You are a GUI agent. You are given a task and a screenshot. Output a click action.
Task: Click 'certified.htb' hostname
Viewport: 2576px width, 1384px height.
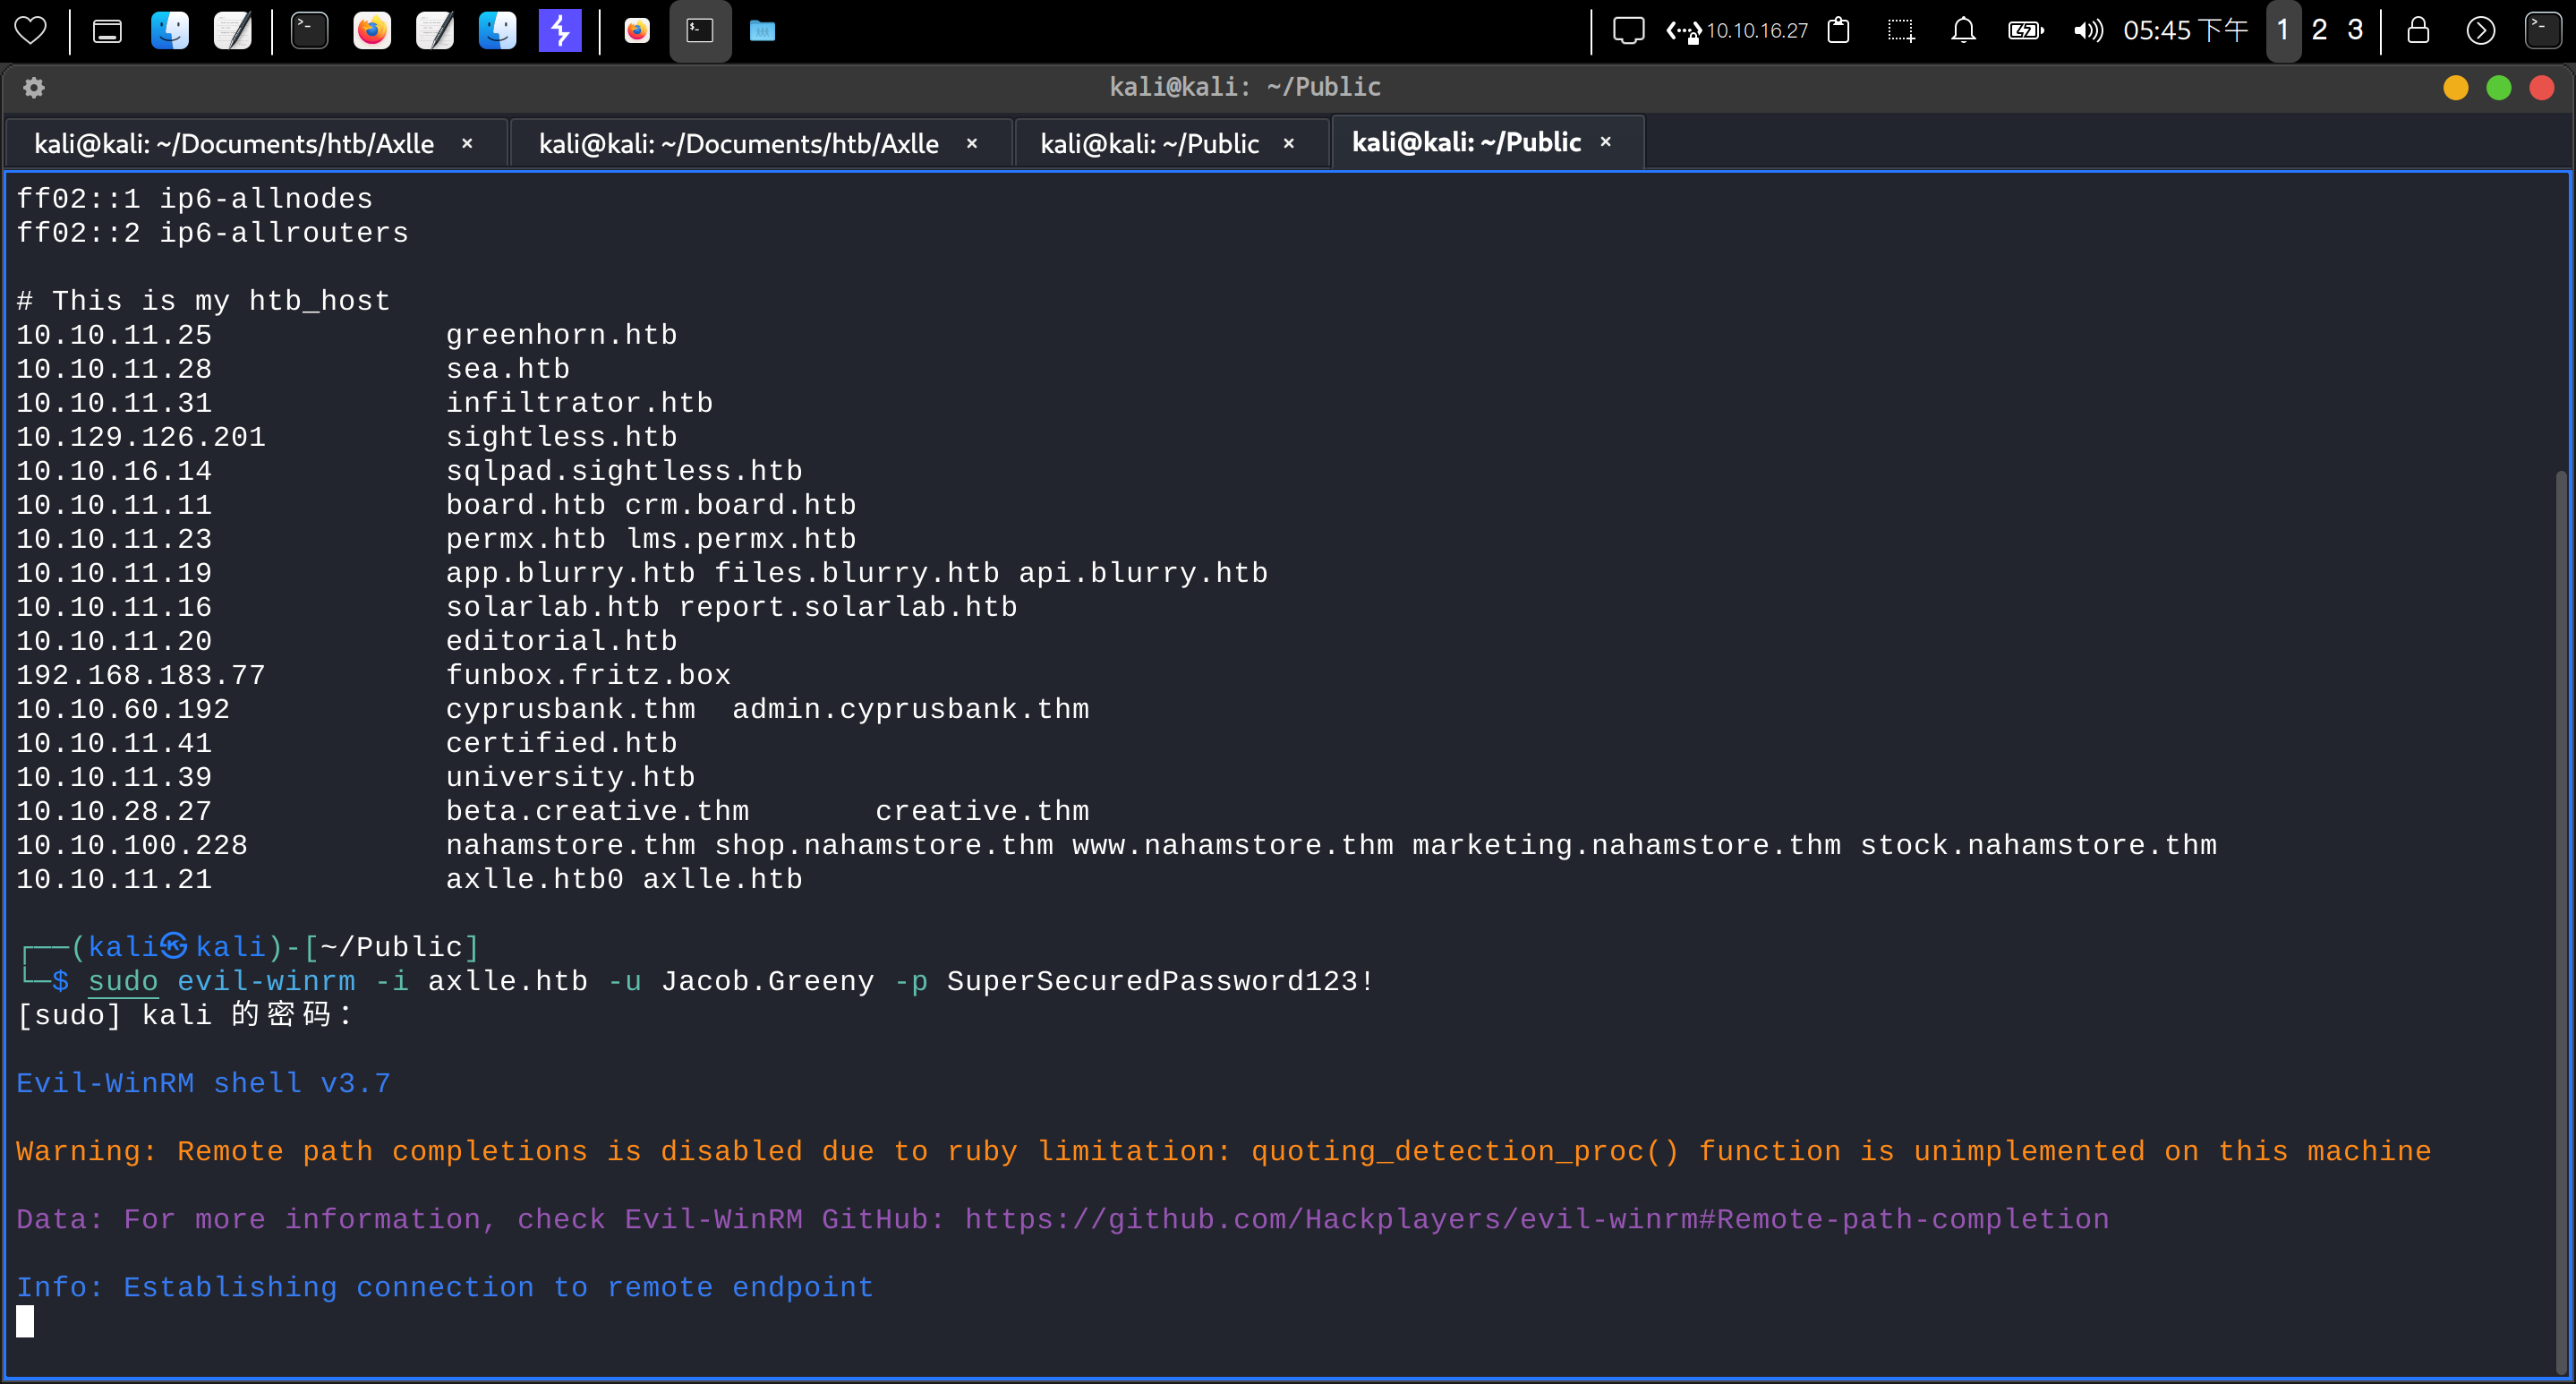(x=562, y=743)
